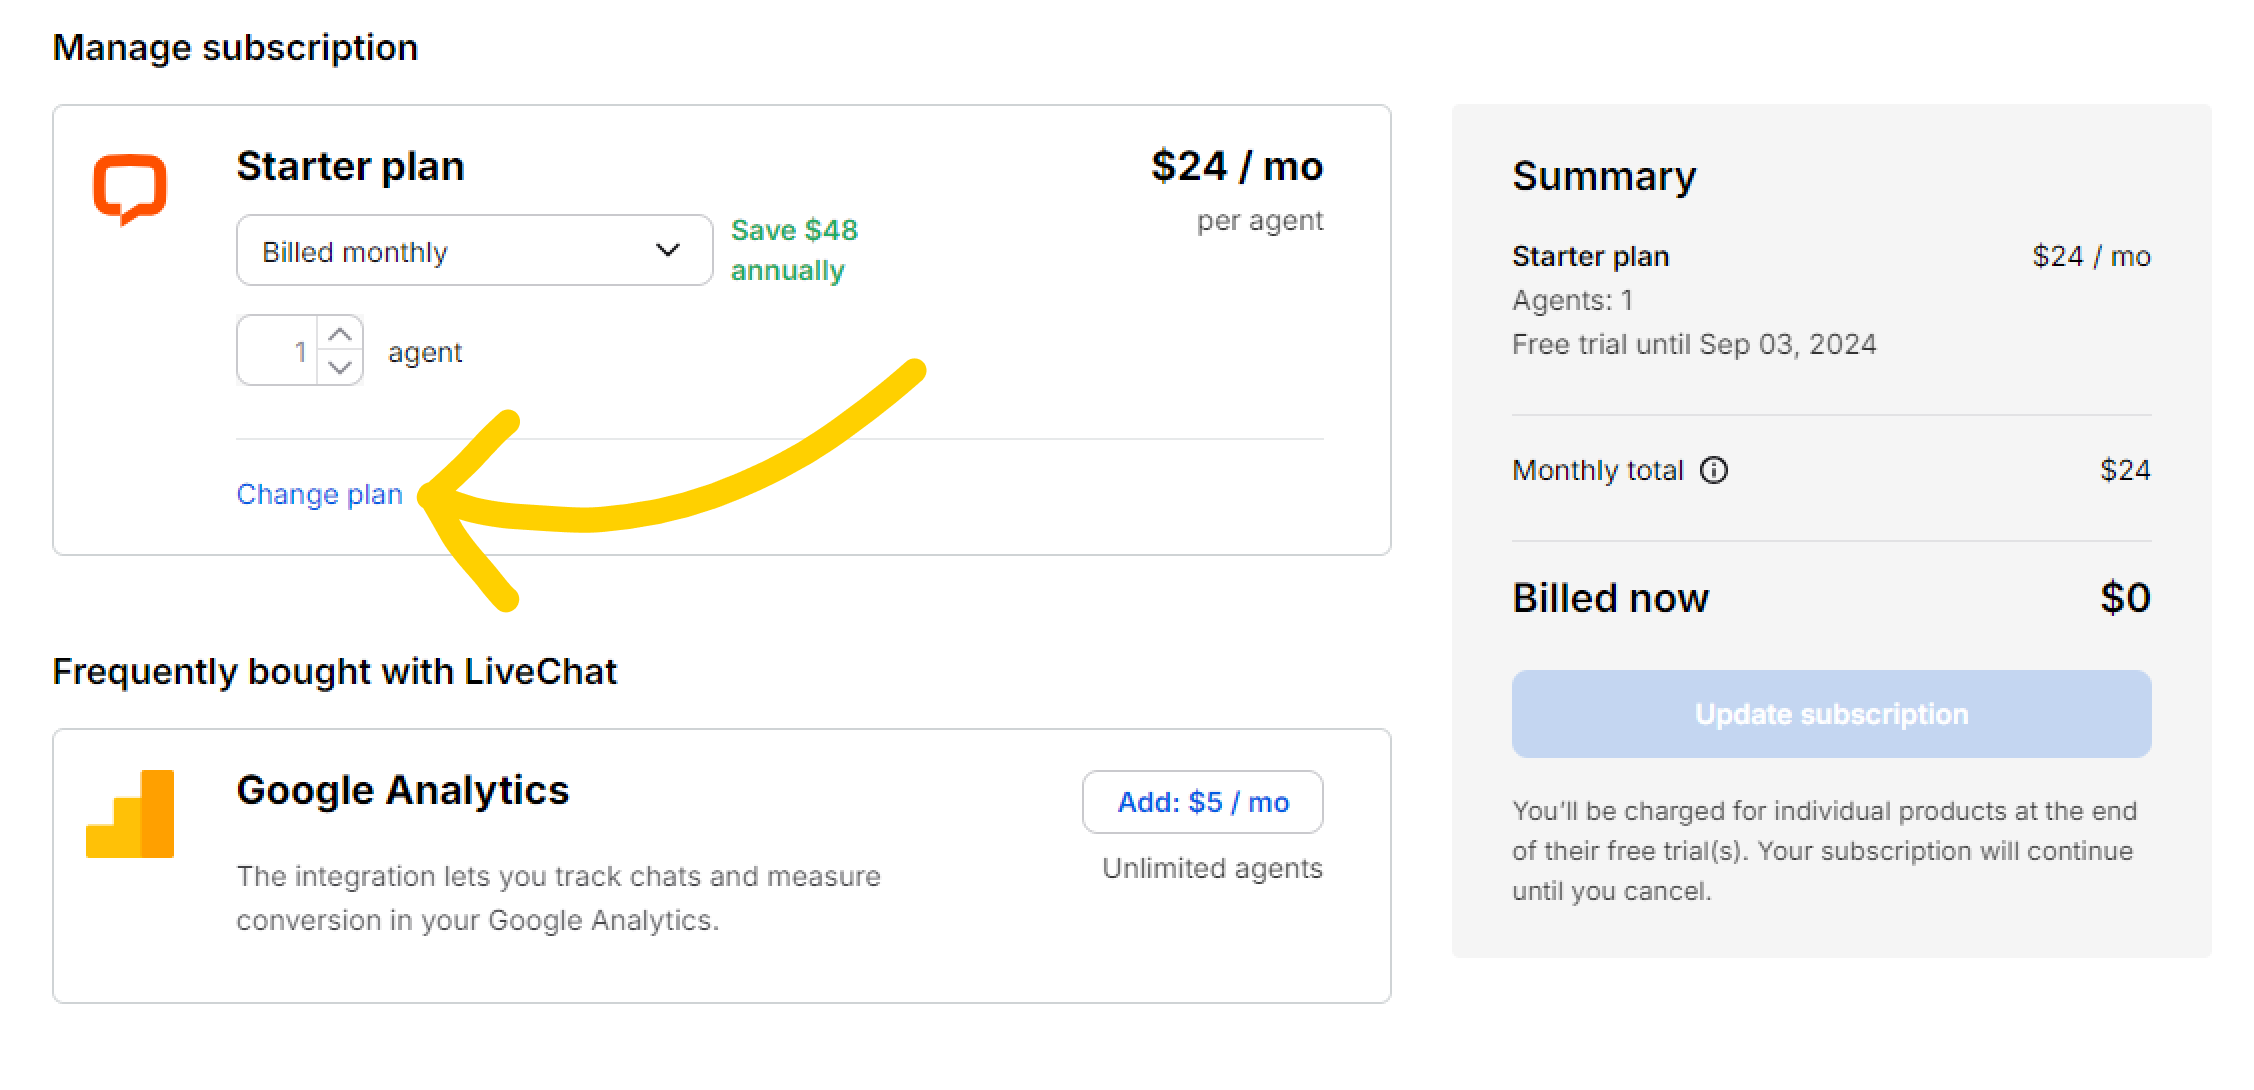
Task: Click the free trial charge notice text
Action: tap(1824, 850)
